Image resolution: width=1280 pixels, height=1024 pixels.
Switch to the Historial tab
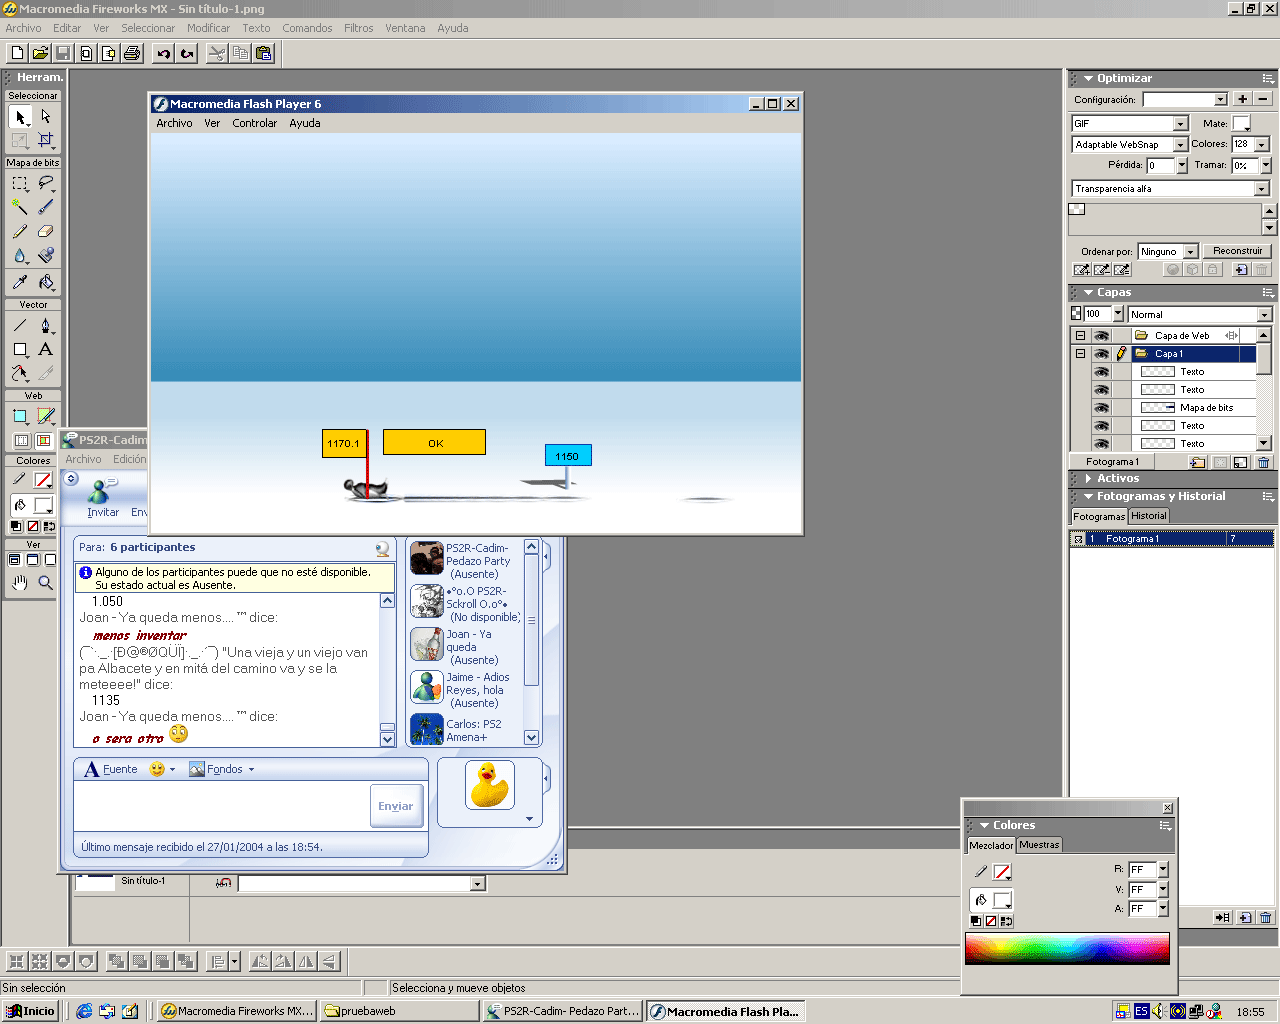point(1149,516)
